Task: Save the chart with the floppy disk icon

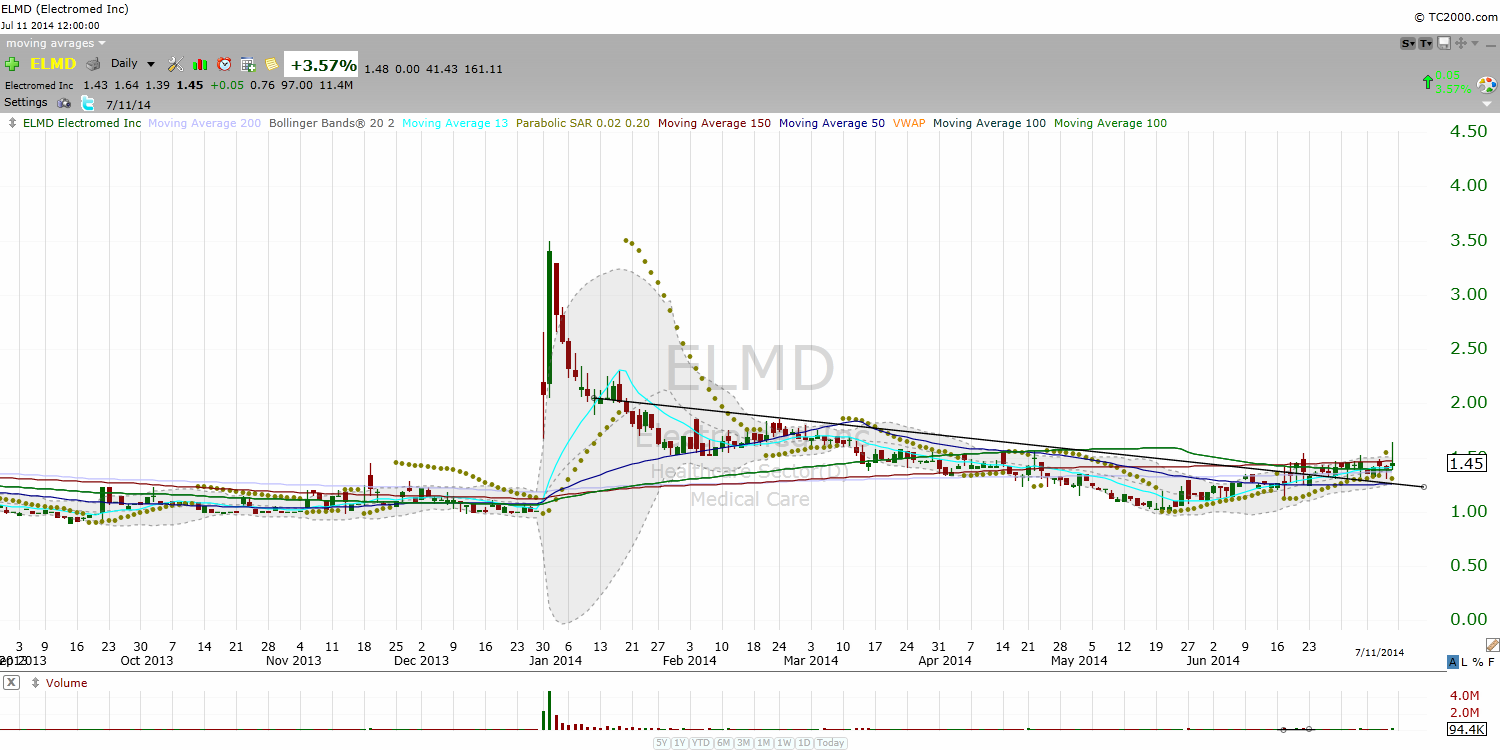Action: pos(1443,44)
